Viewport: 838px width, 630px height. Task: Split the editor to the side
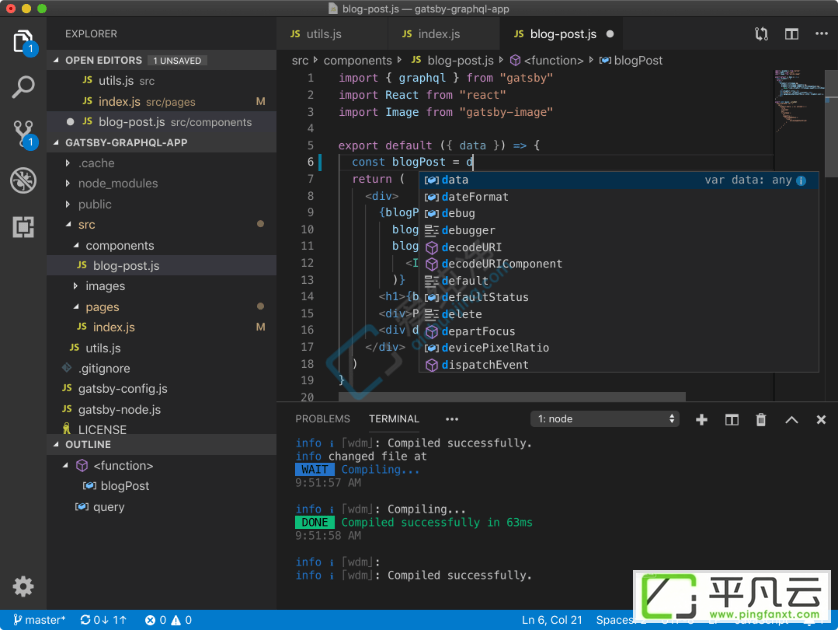(792, 34)
